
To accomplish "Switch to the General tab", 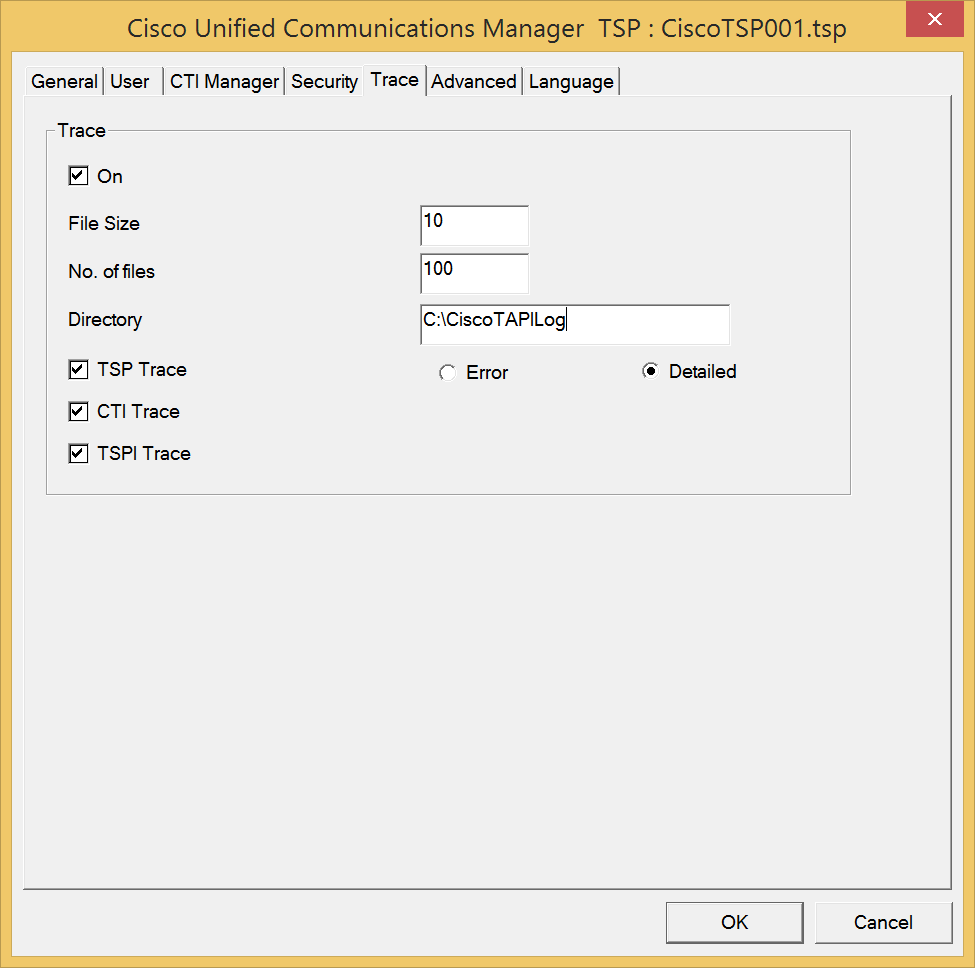I will point(63,81).
